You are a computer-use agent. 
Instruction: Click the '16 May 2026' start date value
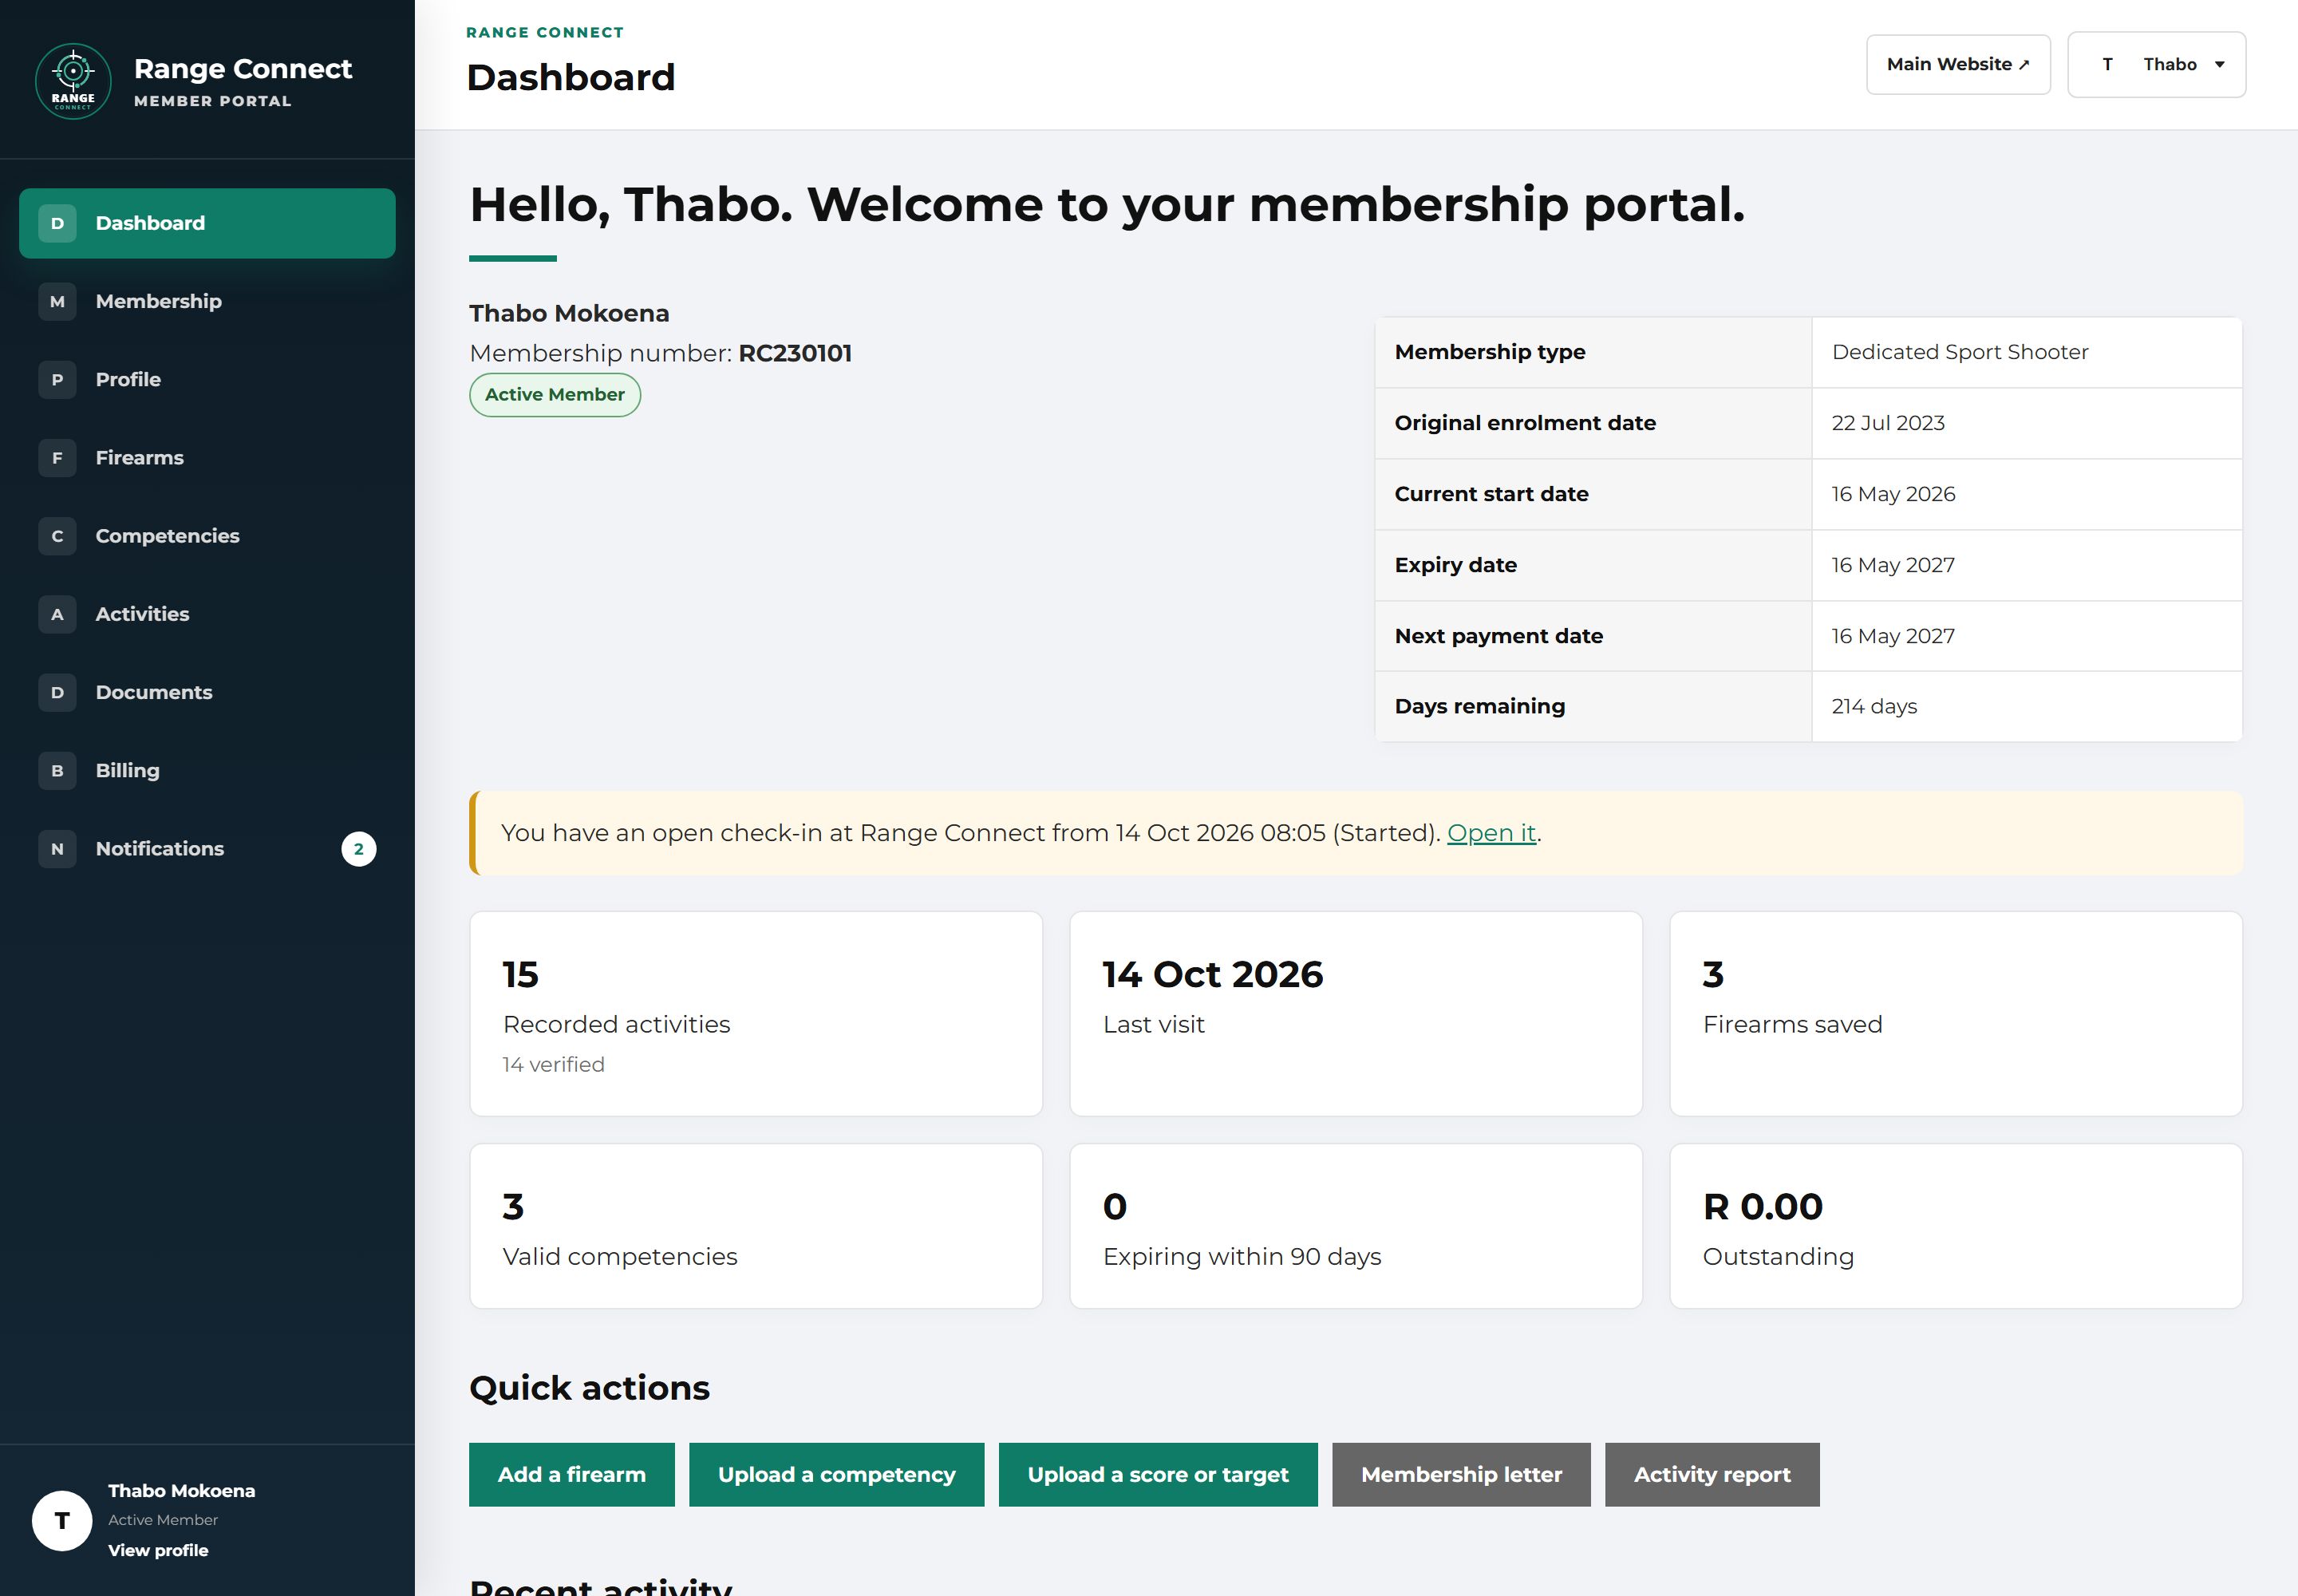pos(1893,494)
